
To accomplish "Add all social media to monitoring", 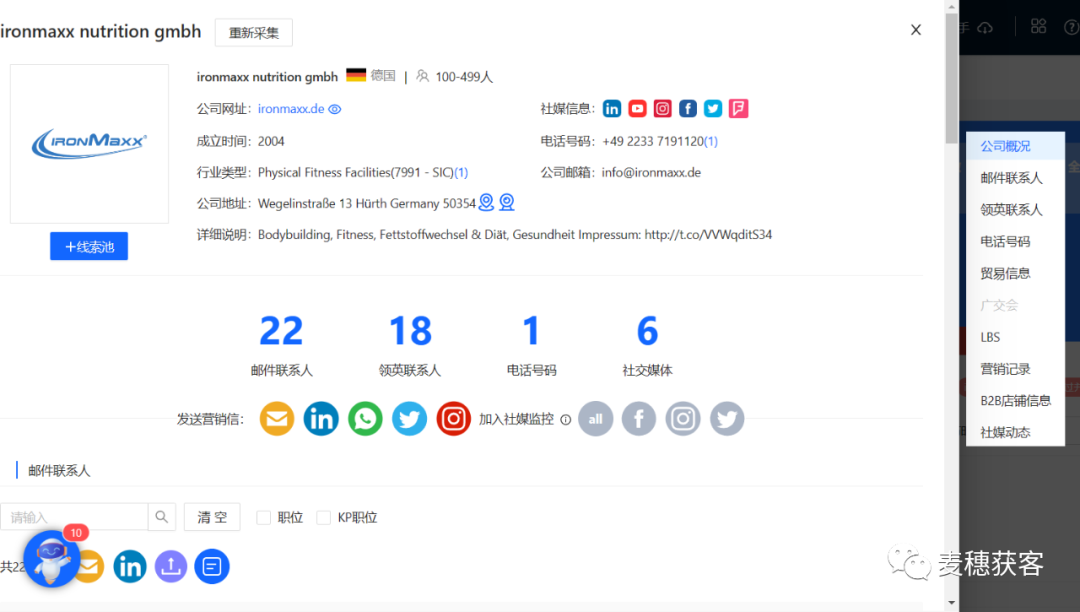I will (596, 419).
